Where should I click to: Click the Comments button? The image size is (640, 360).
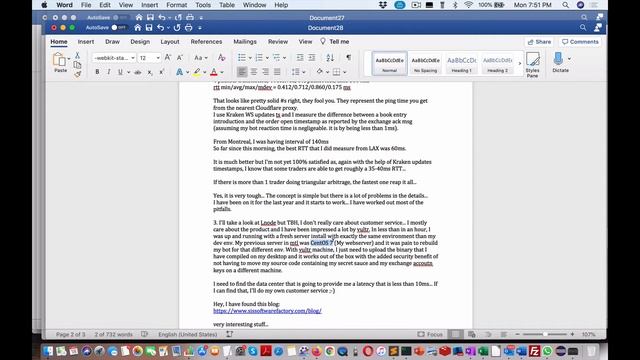(580, 42)
